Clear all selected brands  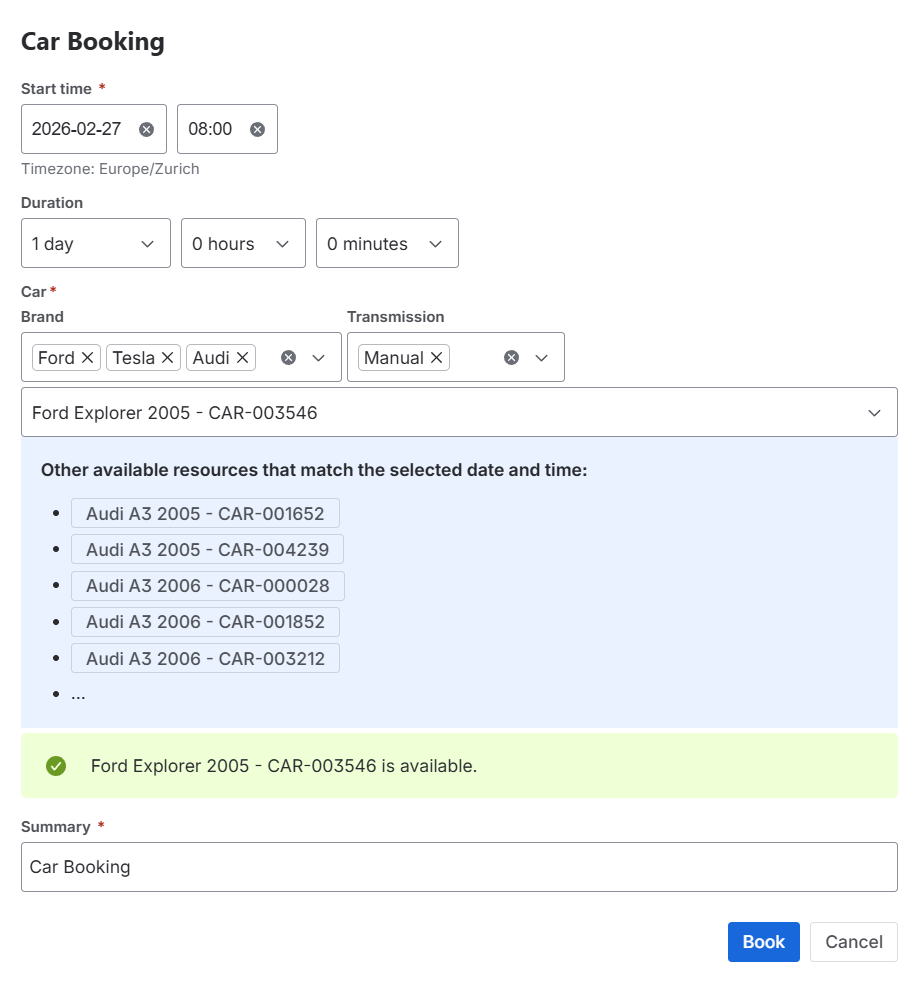coord(288,358)
